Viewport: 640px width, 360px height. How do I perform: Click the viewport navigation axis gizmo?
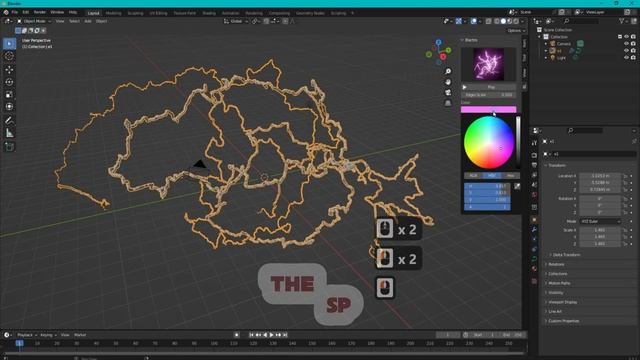(439, 52)
